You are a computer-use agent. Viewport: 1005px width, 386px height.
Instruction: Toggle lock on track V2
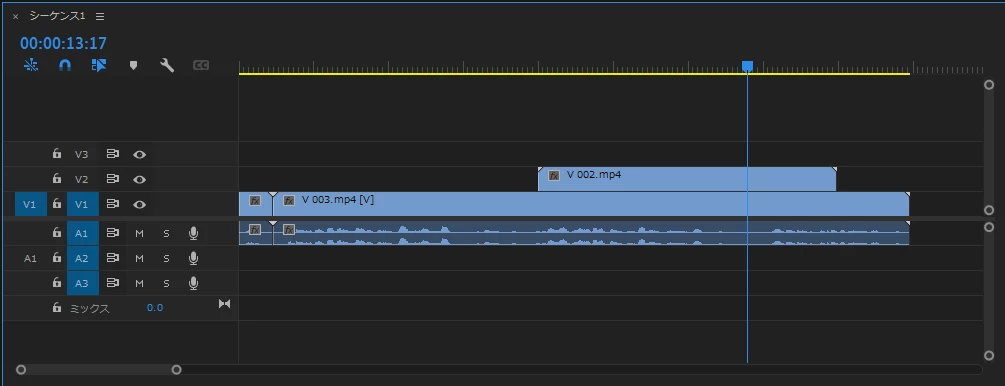point(57,179)
